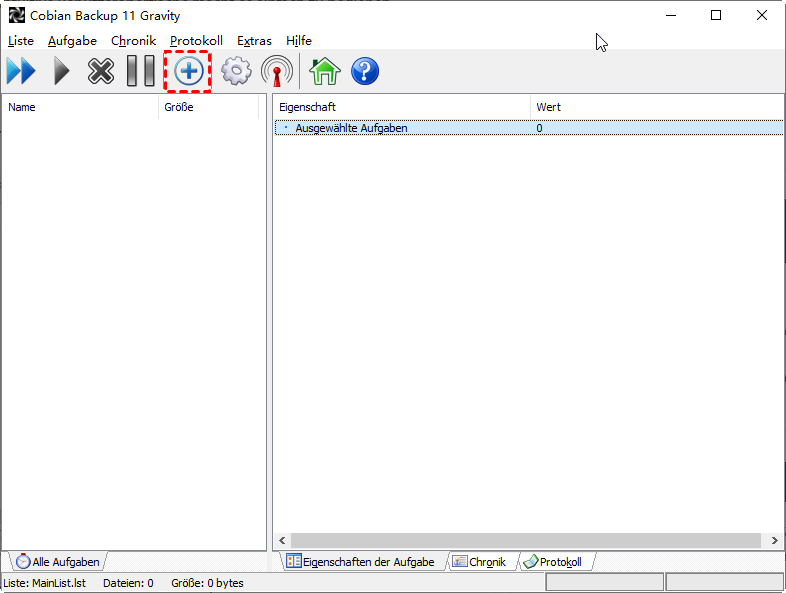Switch to the Protokoll tab at bottom
Viewport: 786px width, 593px height.
pos(556,562)
